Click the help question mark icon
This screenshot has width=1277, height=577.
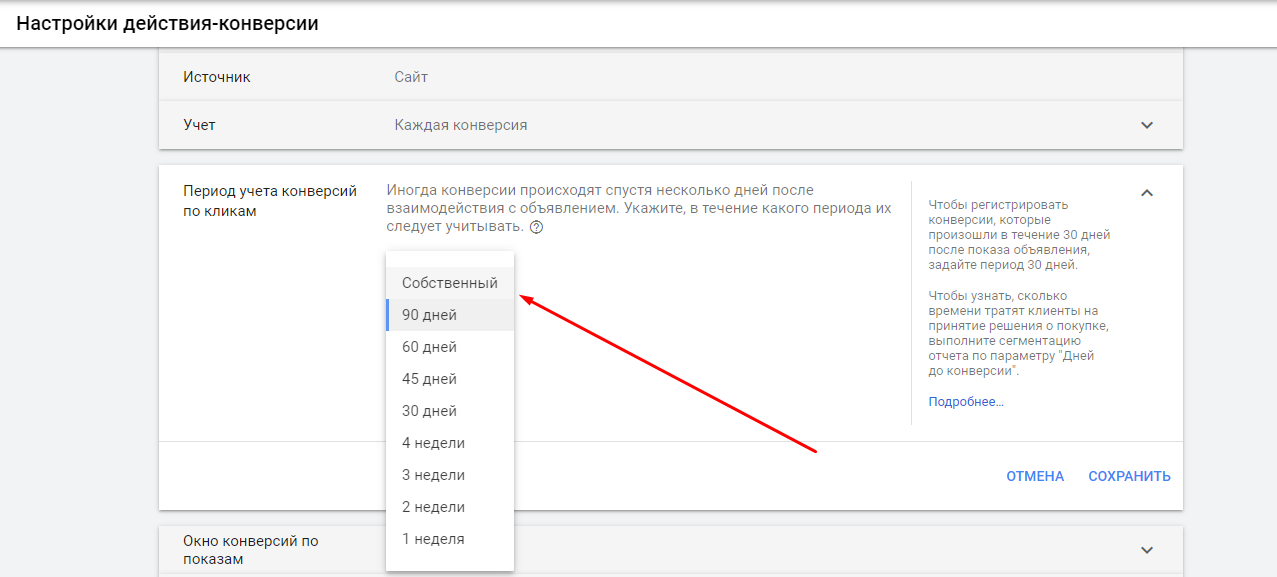click(537, 228)
